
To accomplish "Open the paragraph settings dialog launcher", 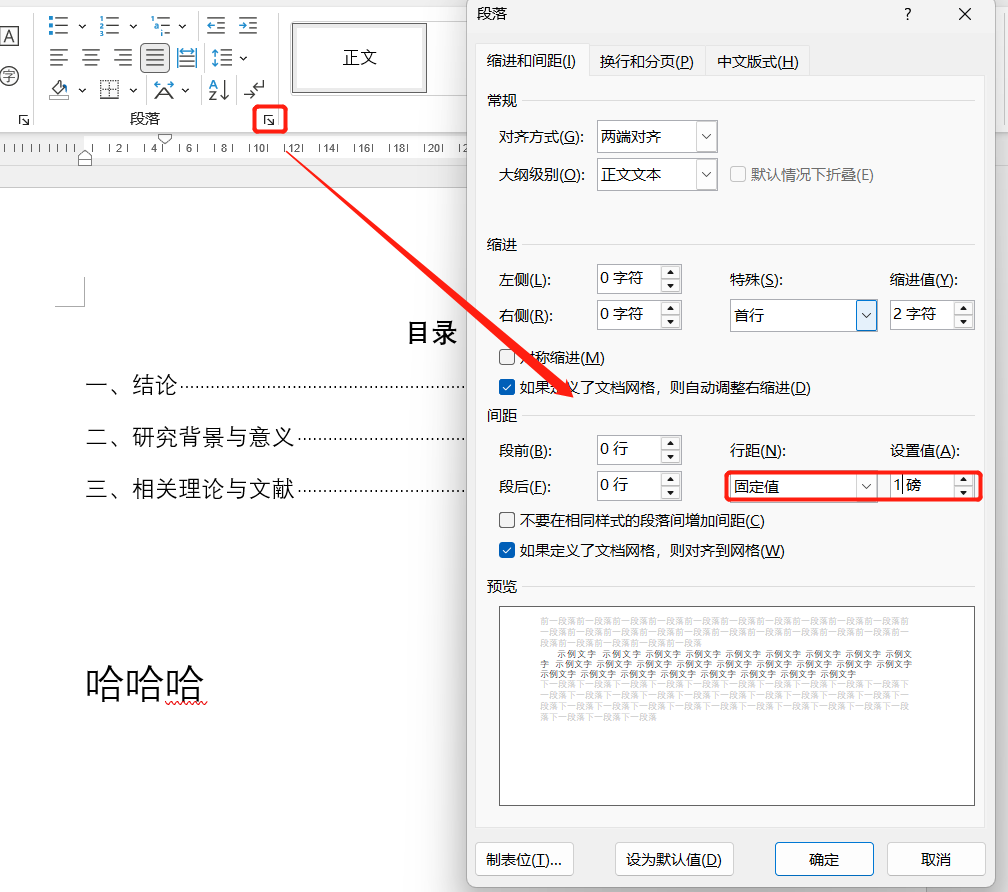I will tap(269, 120).
